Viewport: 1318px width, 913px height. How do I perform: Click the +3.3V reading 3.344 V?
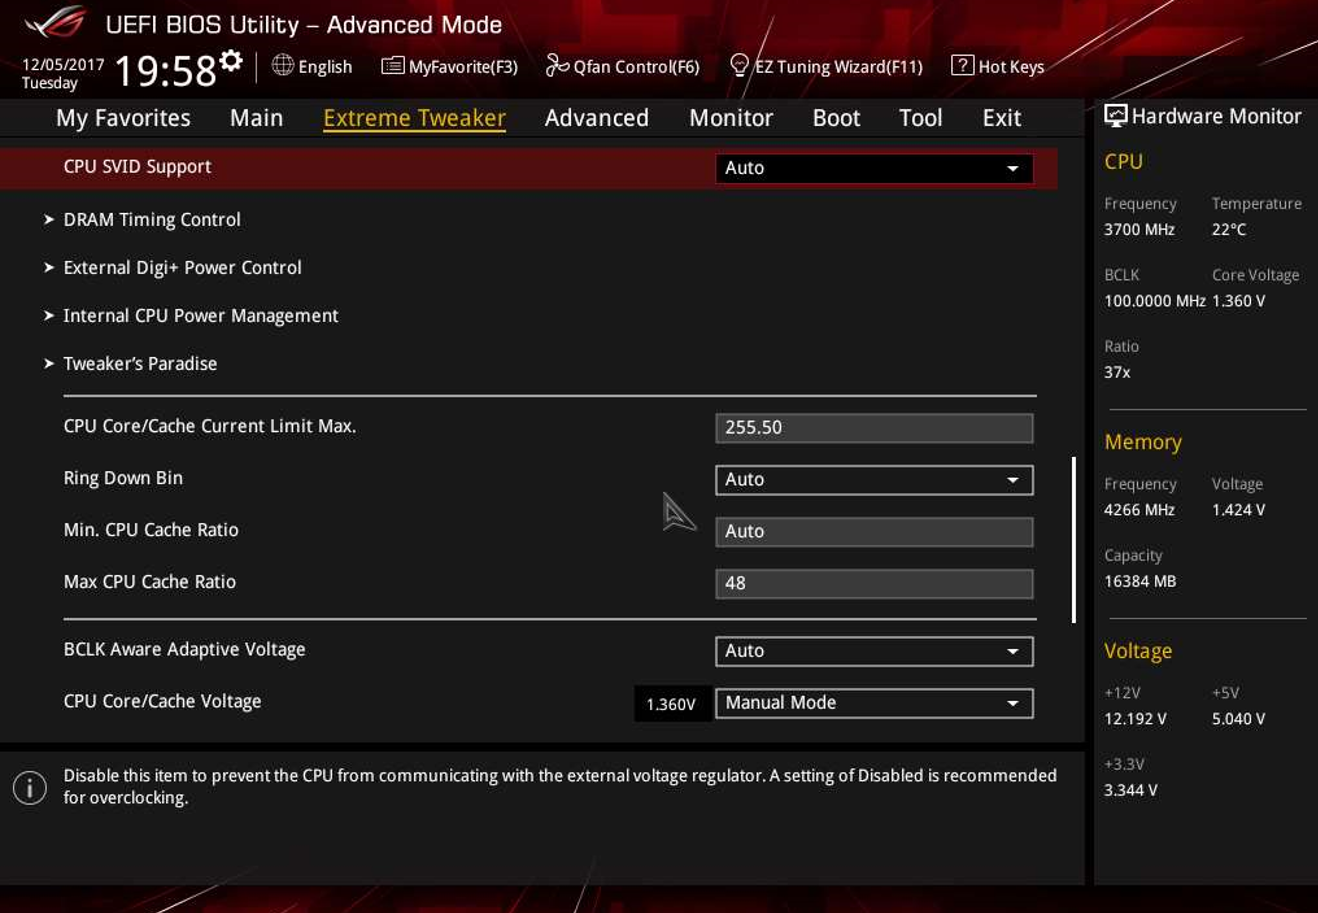[x=1131, y=791]
